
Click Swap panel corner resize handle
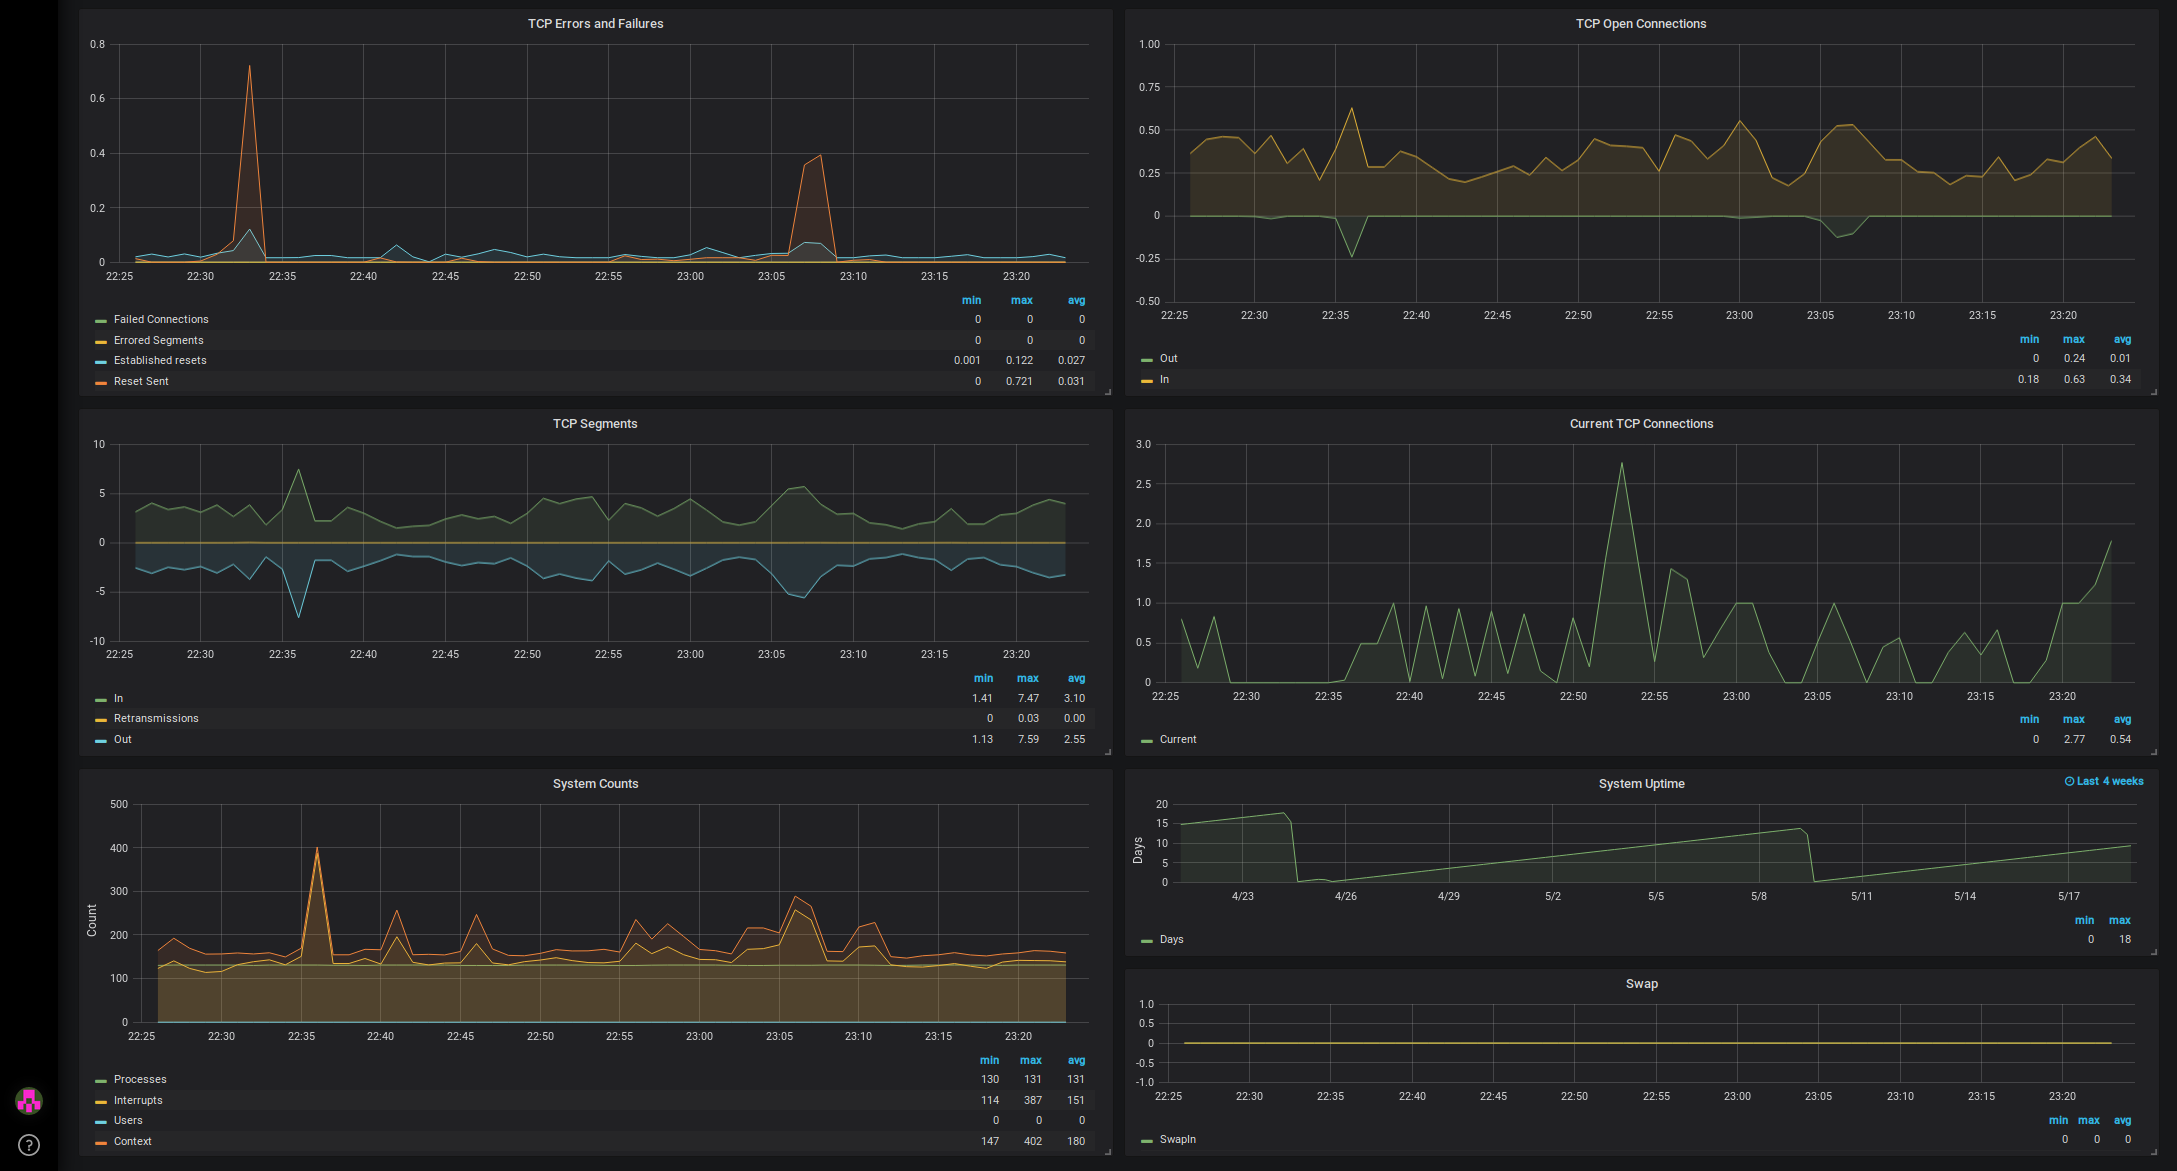point(2154,1152)
